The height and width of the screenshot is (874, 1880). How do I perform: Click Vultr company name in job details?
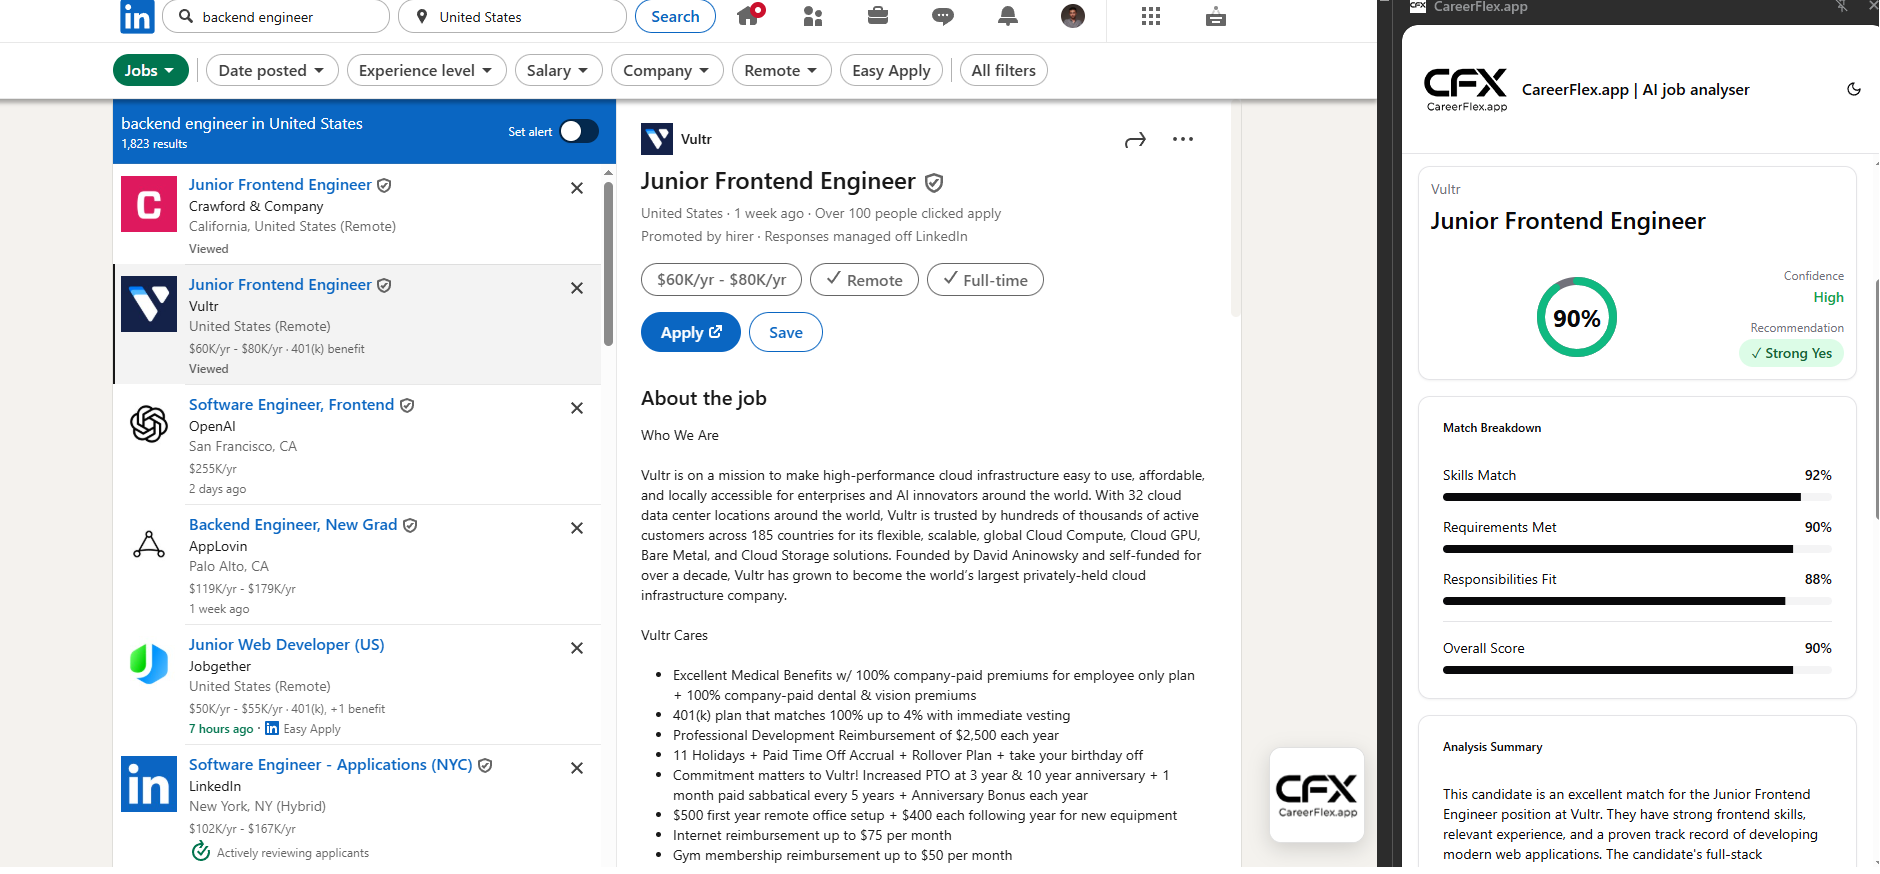(x=696, y=139)
